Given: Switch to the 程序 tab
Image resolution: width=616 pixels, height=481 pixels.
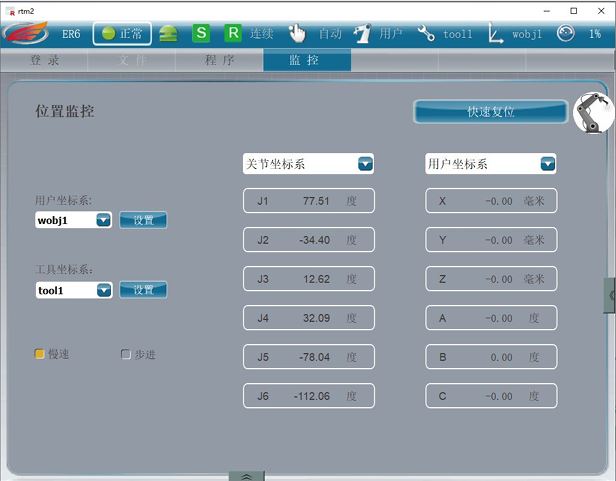Looking at the screenshot, I should [219, 60].
